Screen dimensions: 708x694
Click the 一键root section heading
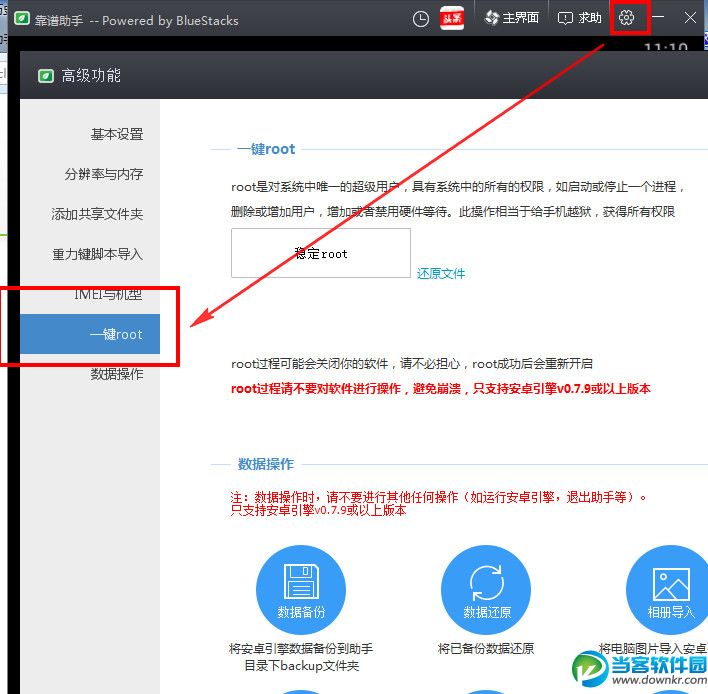pos(266,149)
